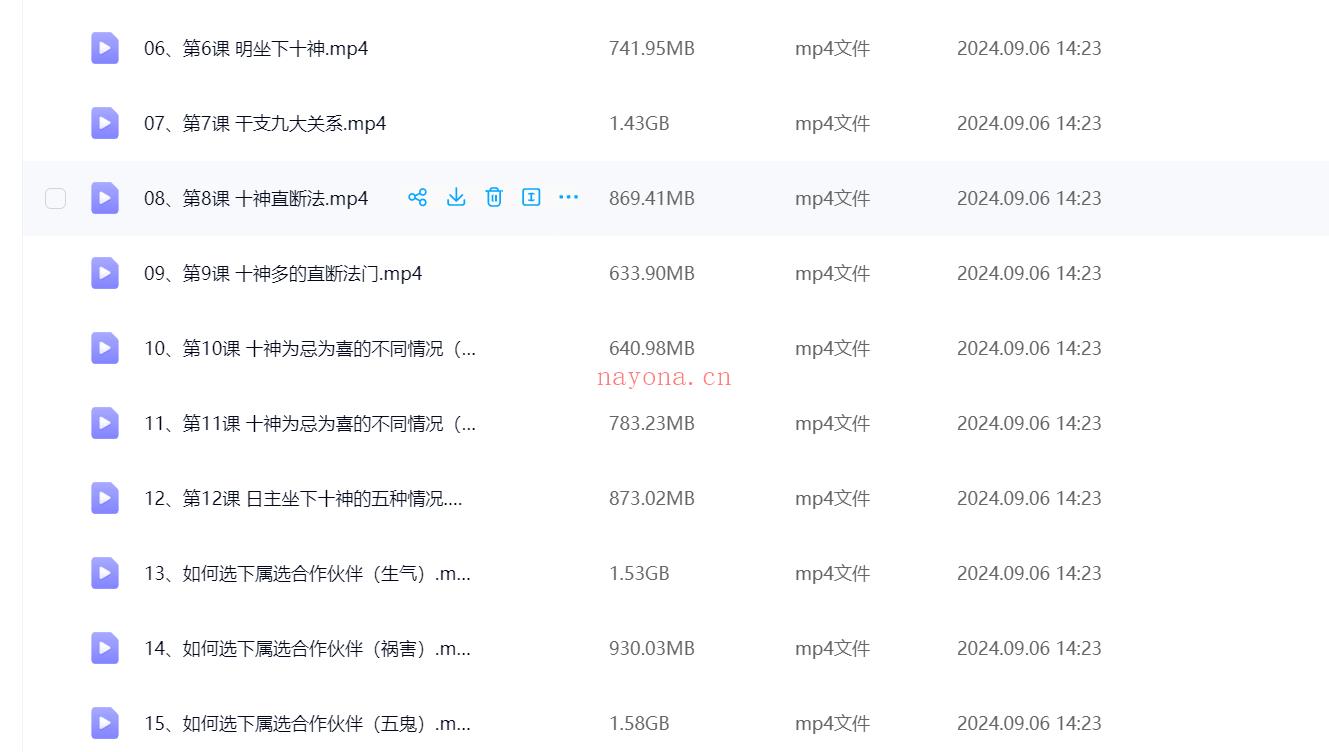
Task: Click the share icon for 08、第8课 十神直断法.mp4
Action: pyautogui.click(x=418, y=197)
